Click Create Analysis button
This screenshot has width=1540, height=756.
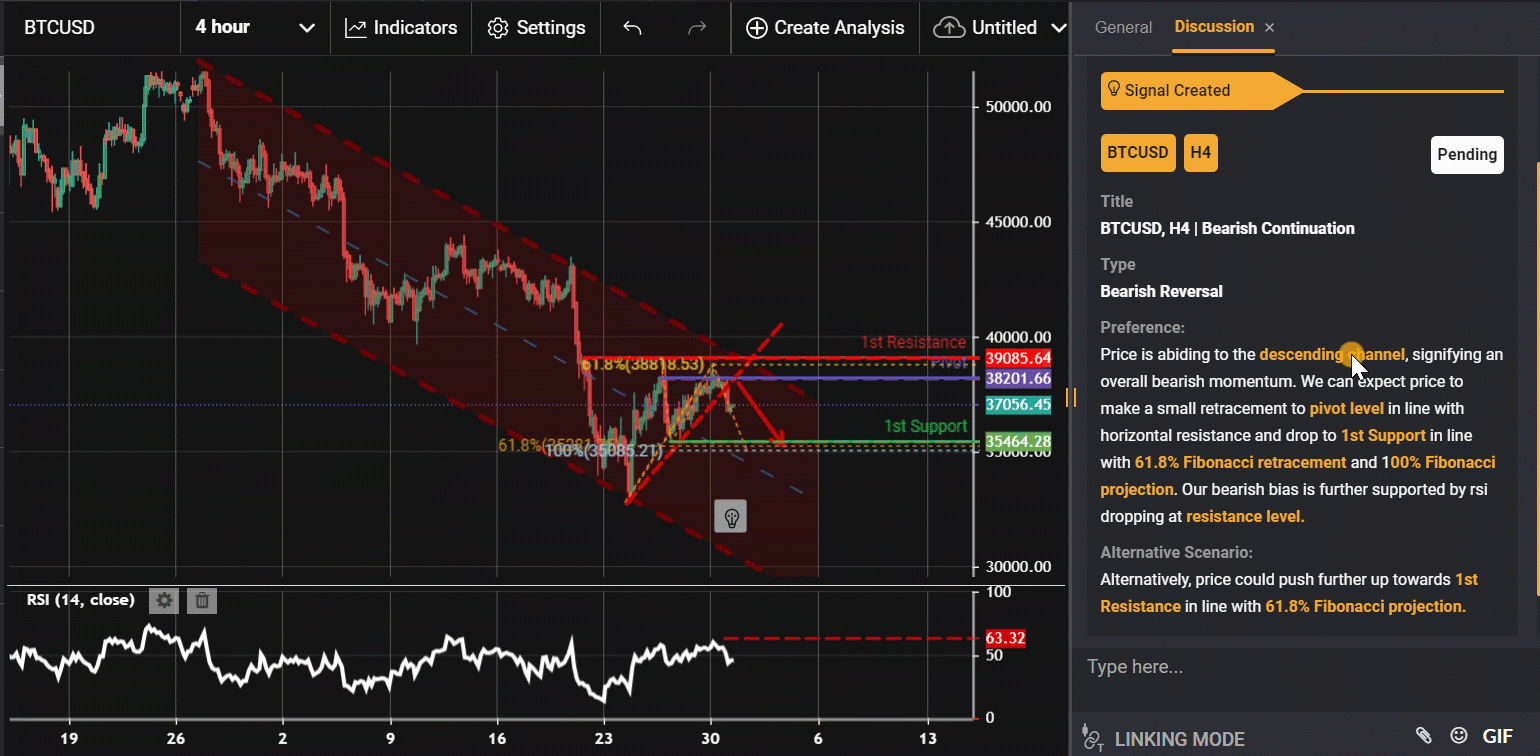(825, 28)
